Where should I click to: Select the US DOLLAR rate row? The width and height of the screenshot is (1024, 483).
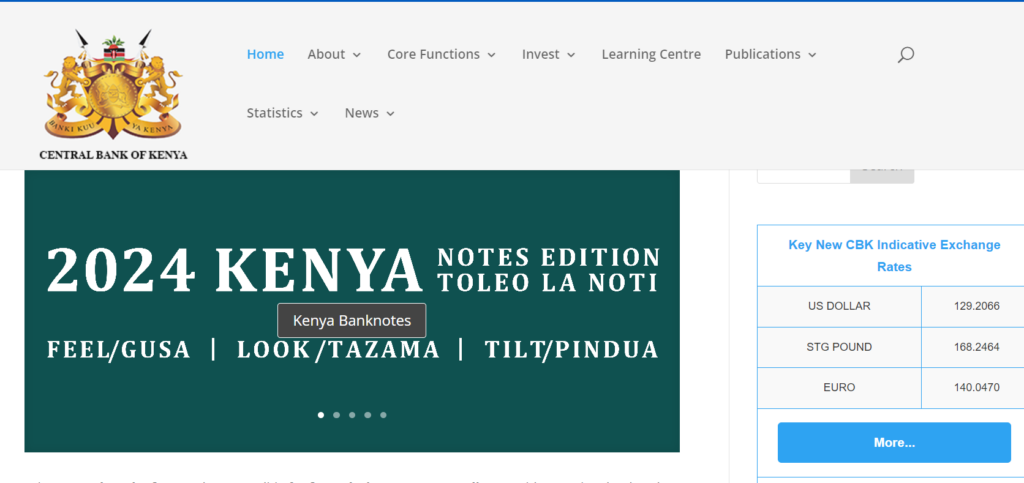[840, 306]
